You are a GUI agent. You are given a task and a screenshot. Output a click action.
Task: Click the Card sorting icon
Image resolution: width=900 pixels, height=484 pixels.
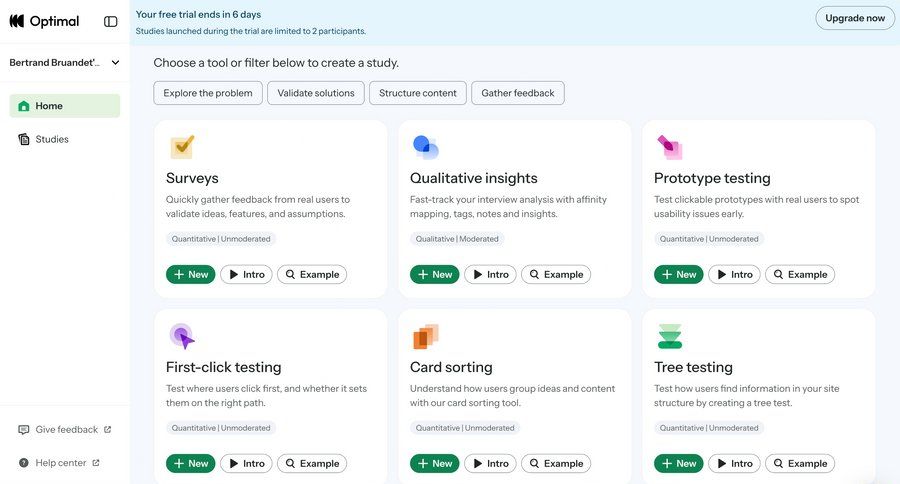click(x=425, y=336)
